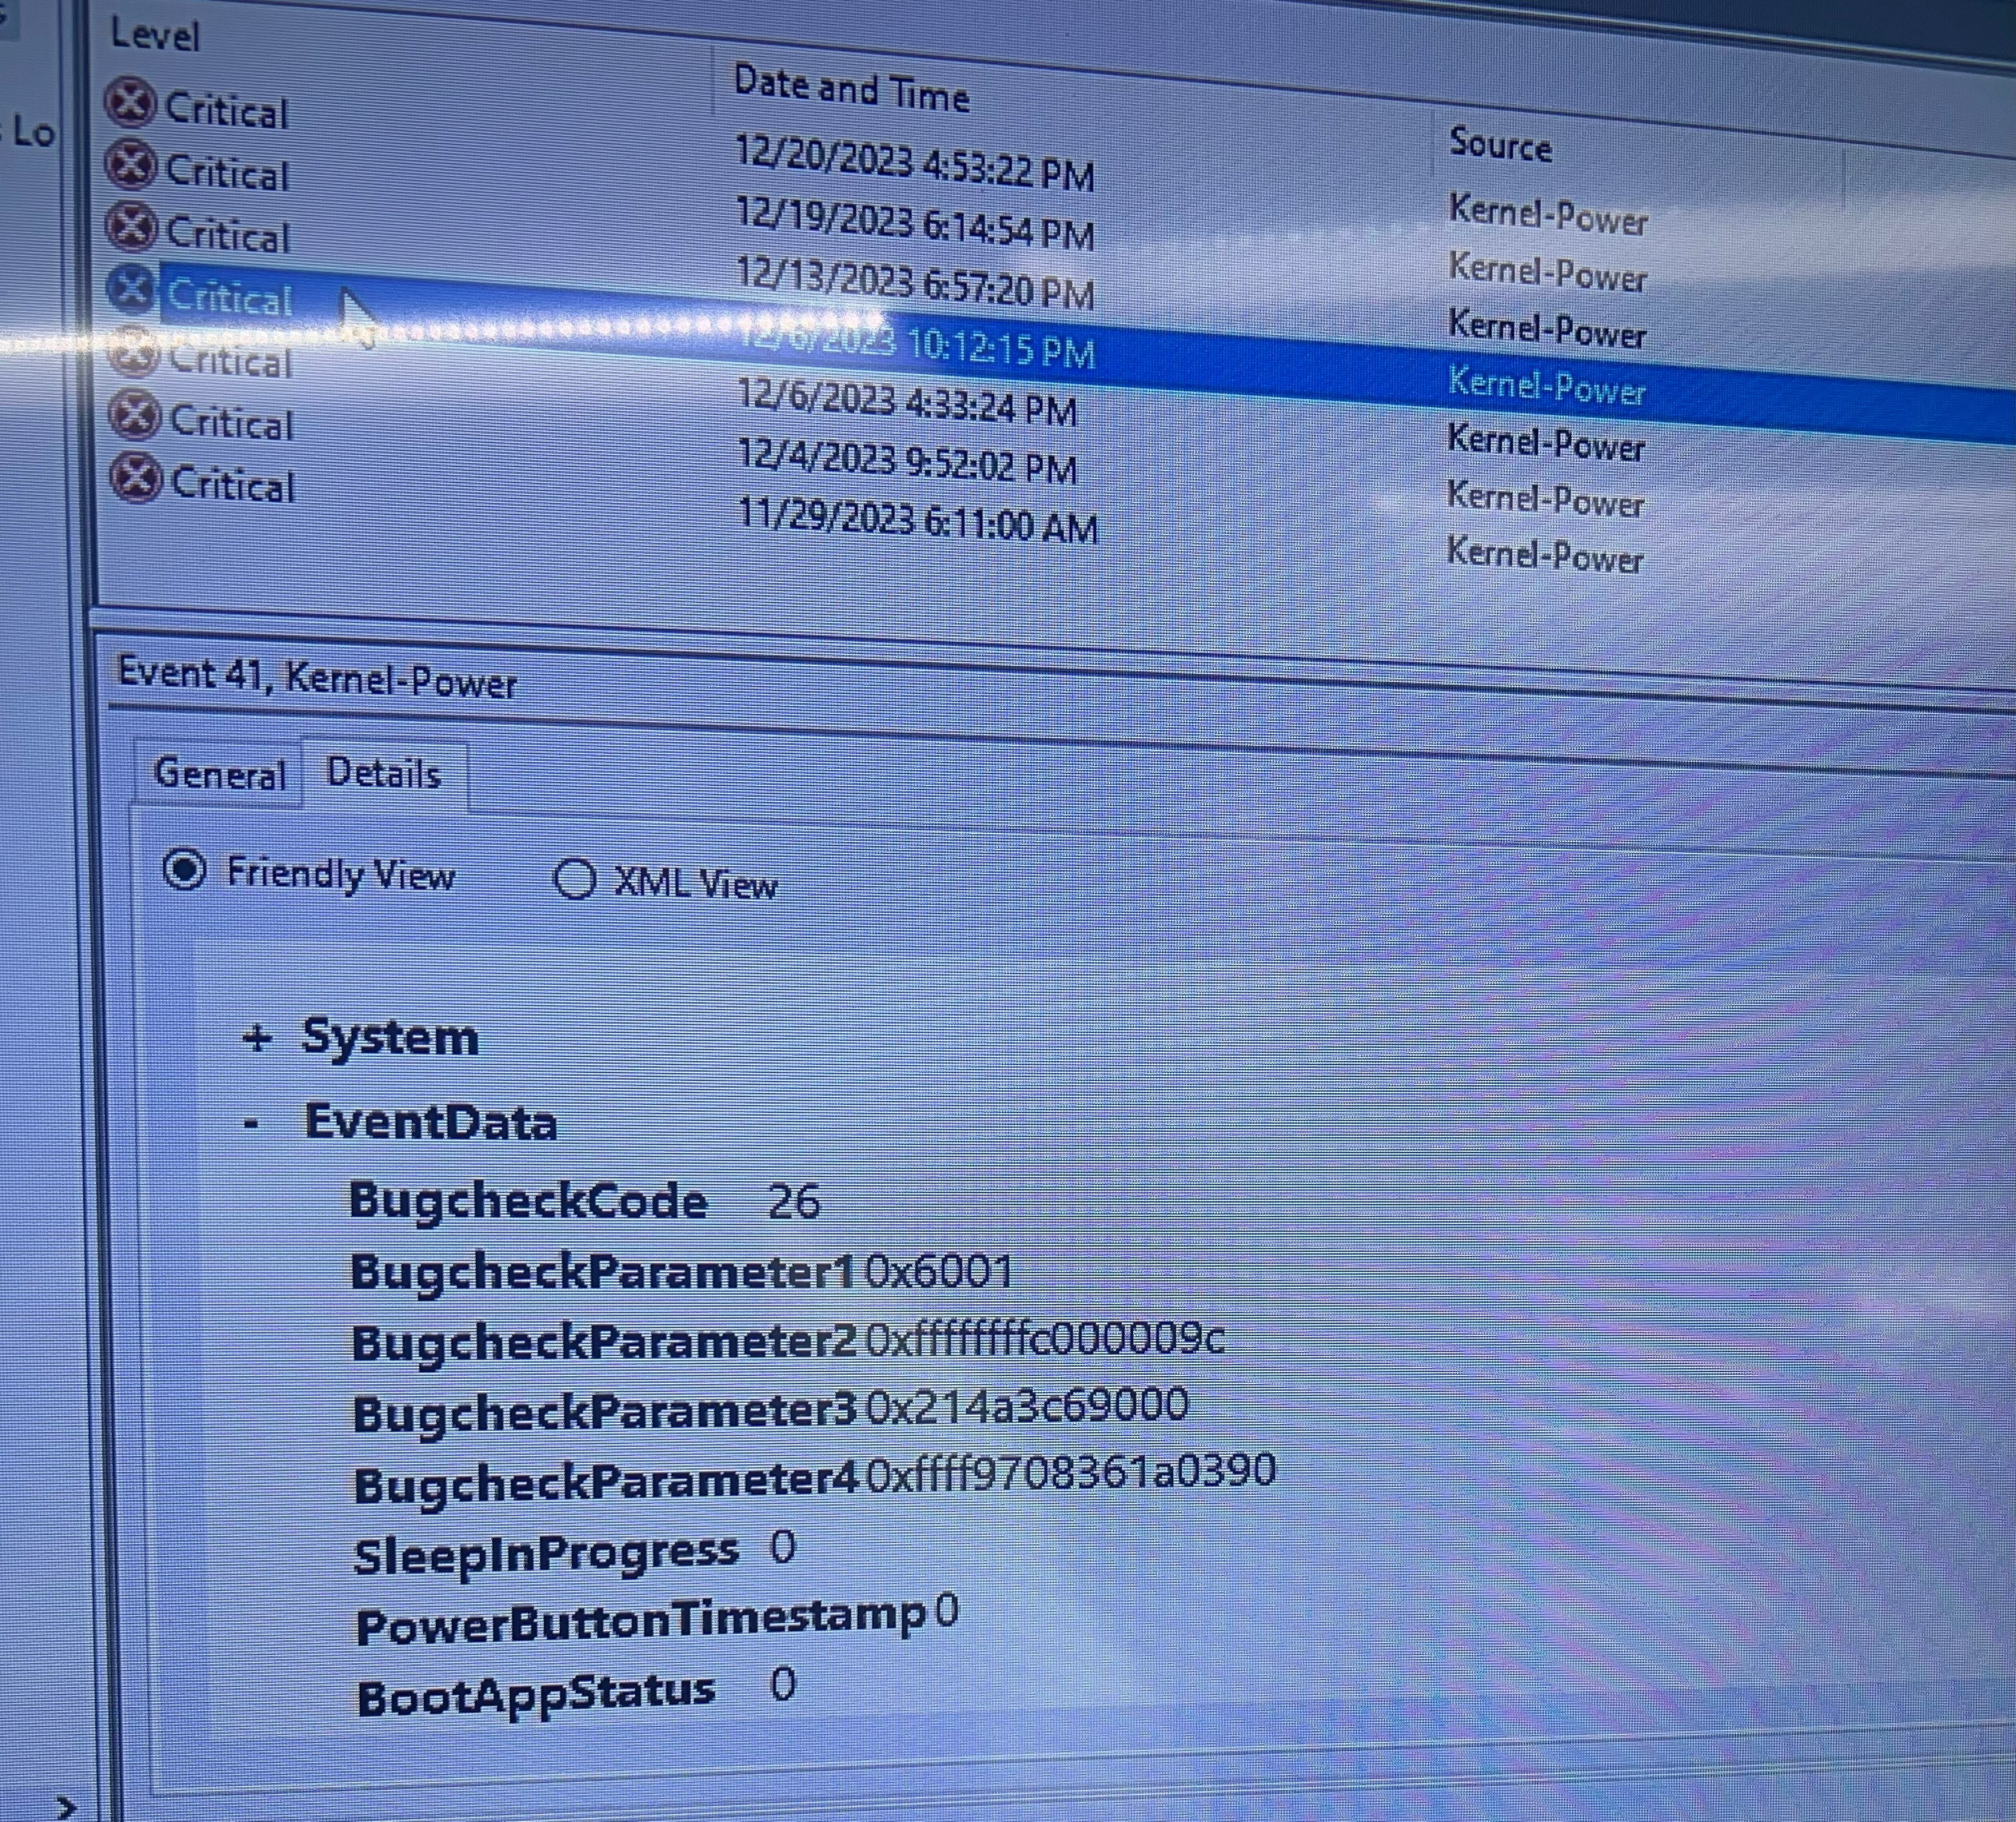This screenshot has width=2016, height=1822.
Task: Click critical error icon for 12/19/2023 event
Action: pos(131,165)
